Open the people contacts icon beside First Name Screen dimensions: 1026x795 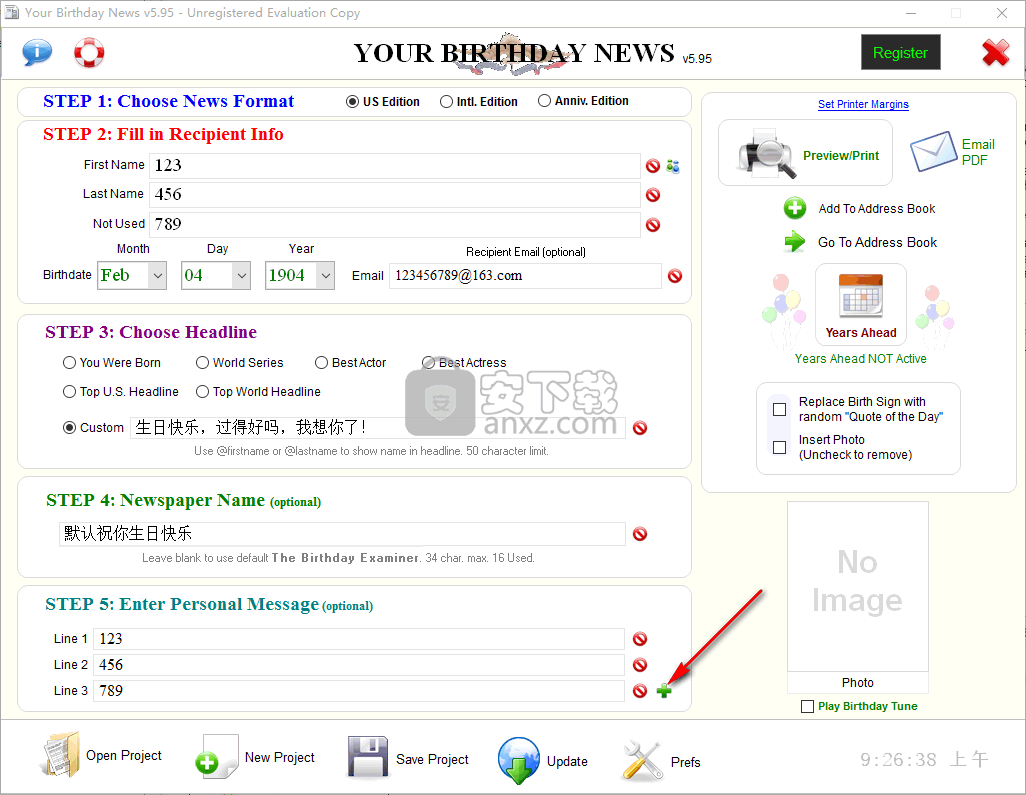point(673,166)
